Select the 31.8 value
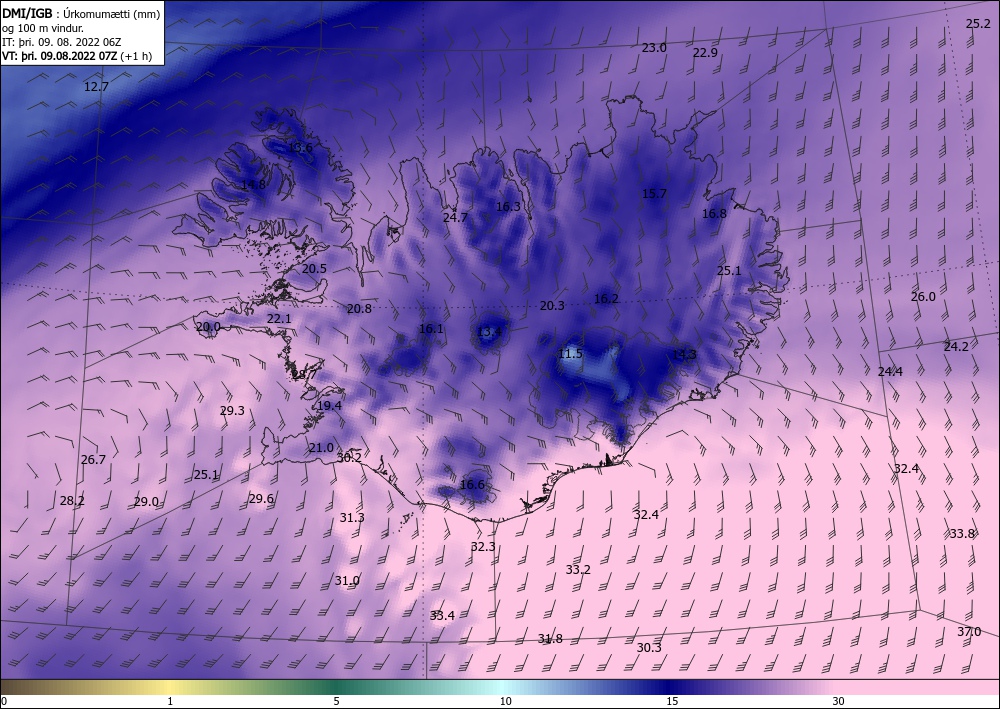 550,639
